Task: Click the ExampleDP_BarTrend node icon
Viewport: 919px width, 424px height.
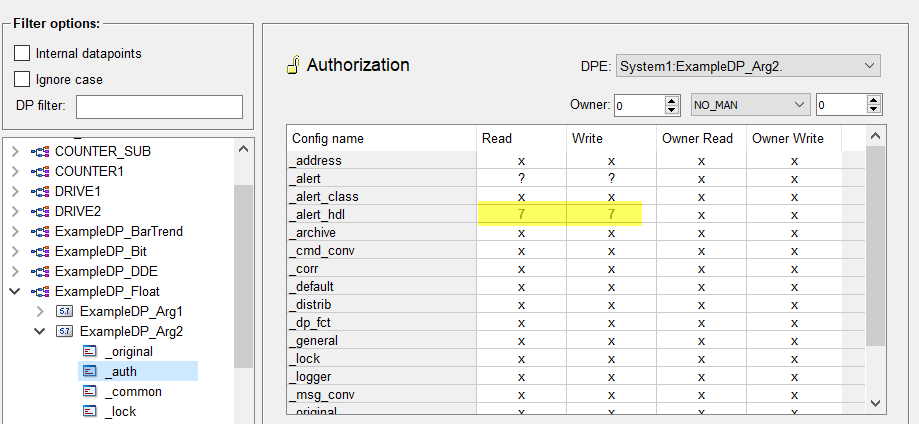Action: (x=41, y=231)
